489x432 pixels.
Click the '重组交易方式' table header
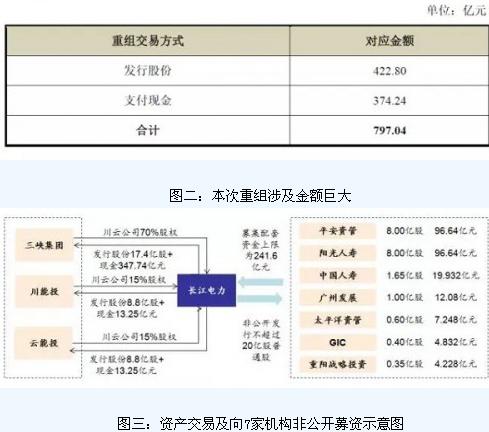pyautogui.click(x=148, y=41)
